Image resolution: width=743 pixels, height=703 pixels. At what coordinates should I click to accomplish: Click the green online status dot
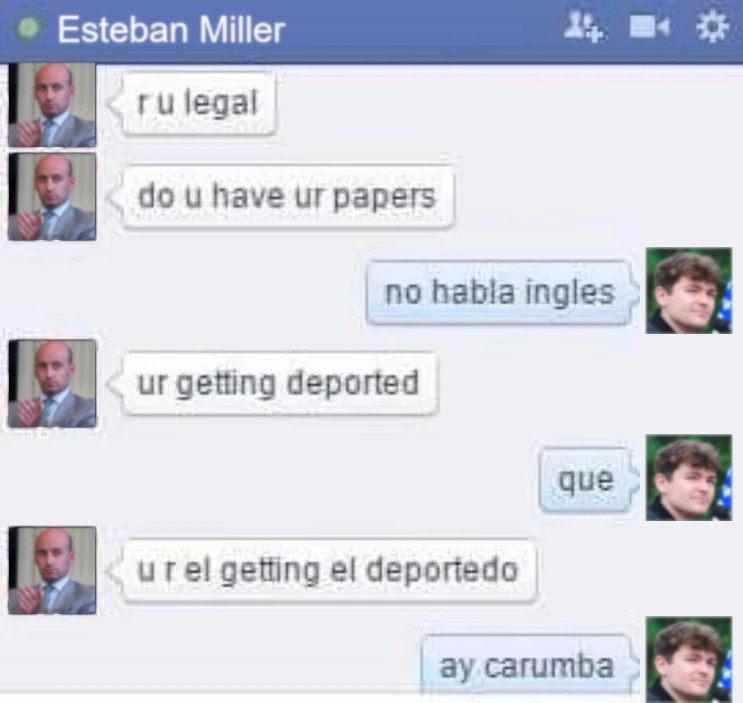28,28
